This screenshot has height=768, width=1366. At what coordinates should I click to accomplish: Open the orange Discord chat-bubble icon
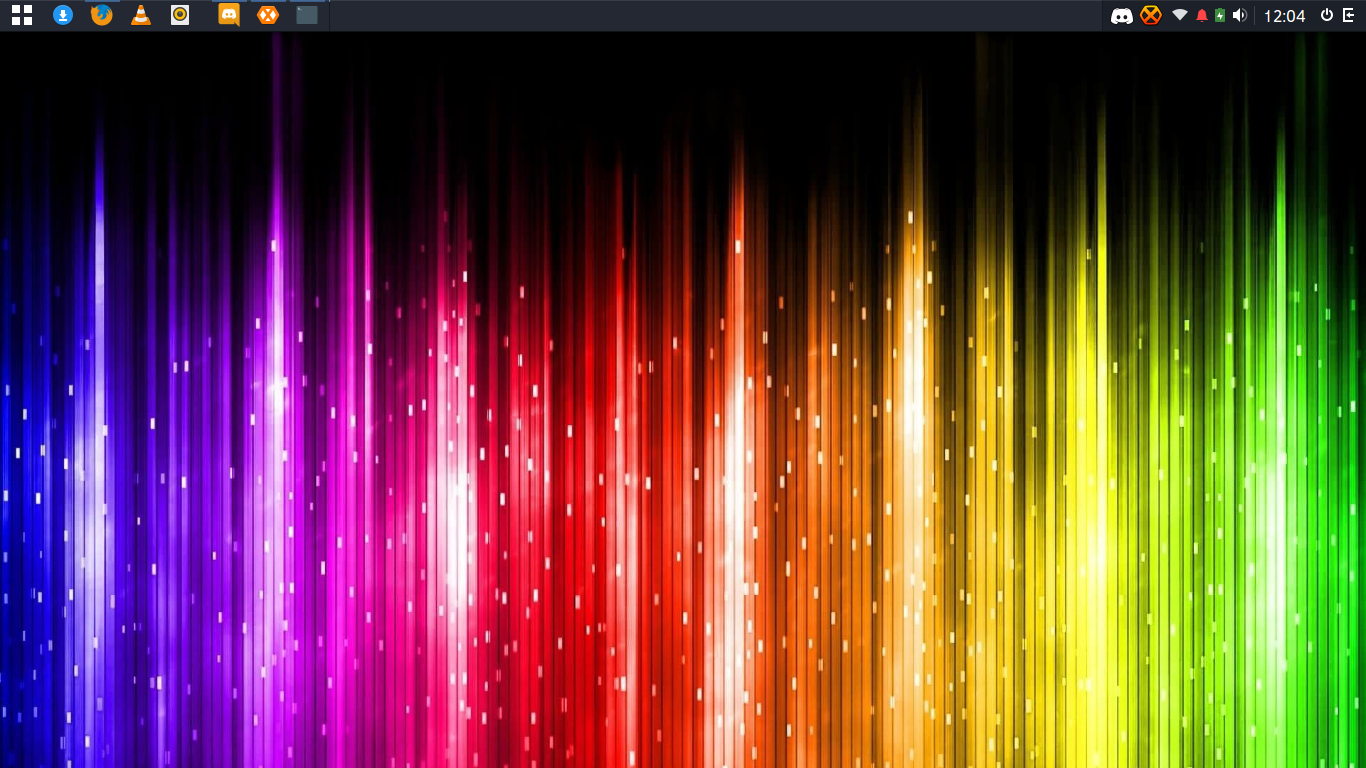coord(229,15)
